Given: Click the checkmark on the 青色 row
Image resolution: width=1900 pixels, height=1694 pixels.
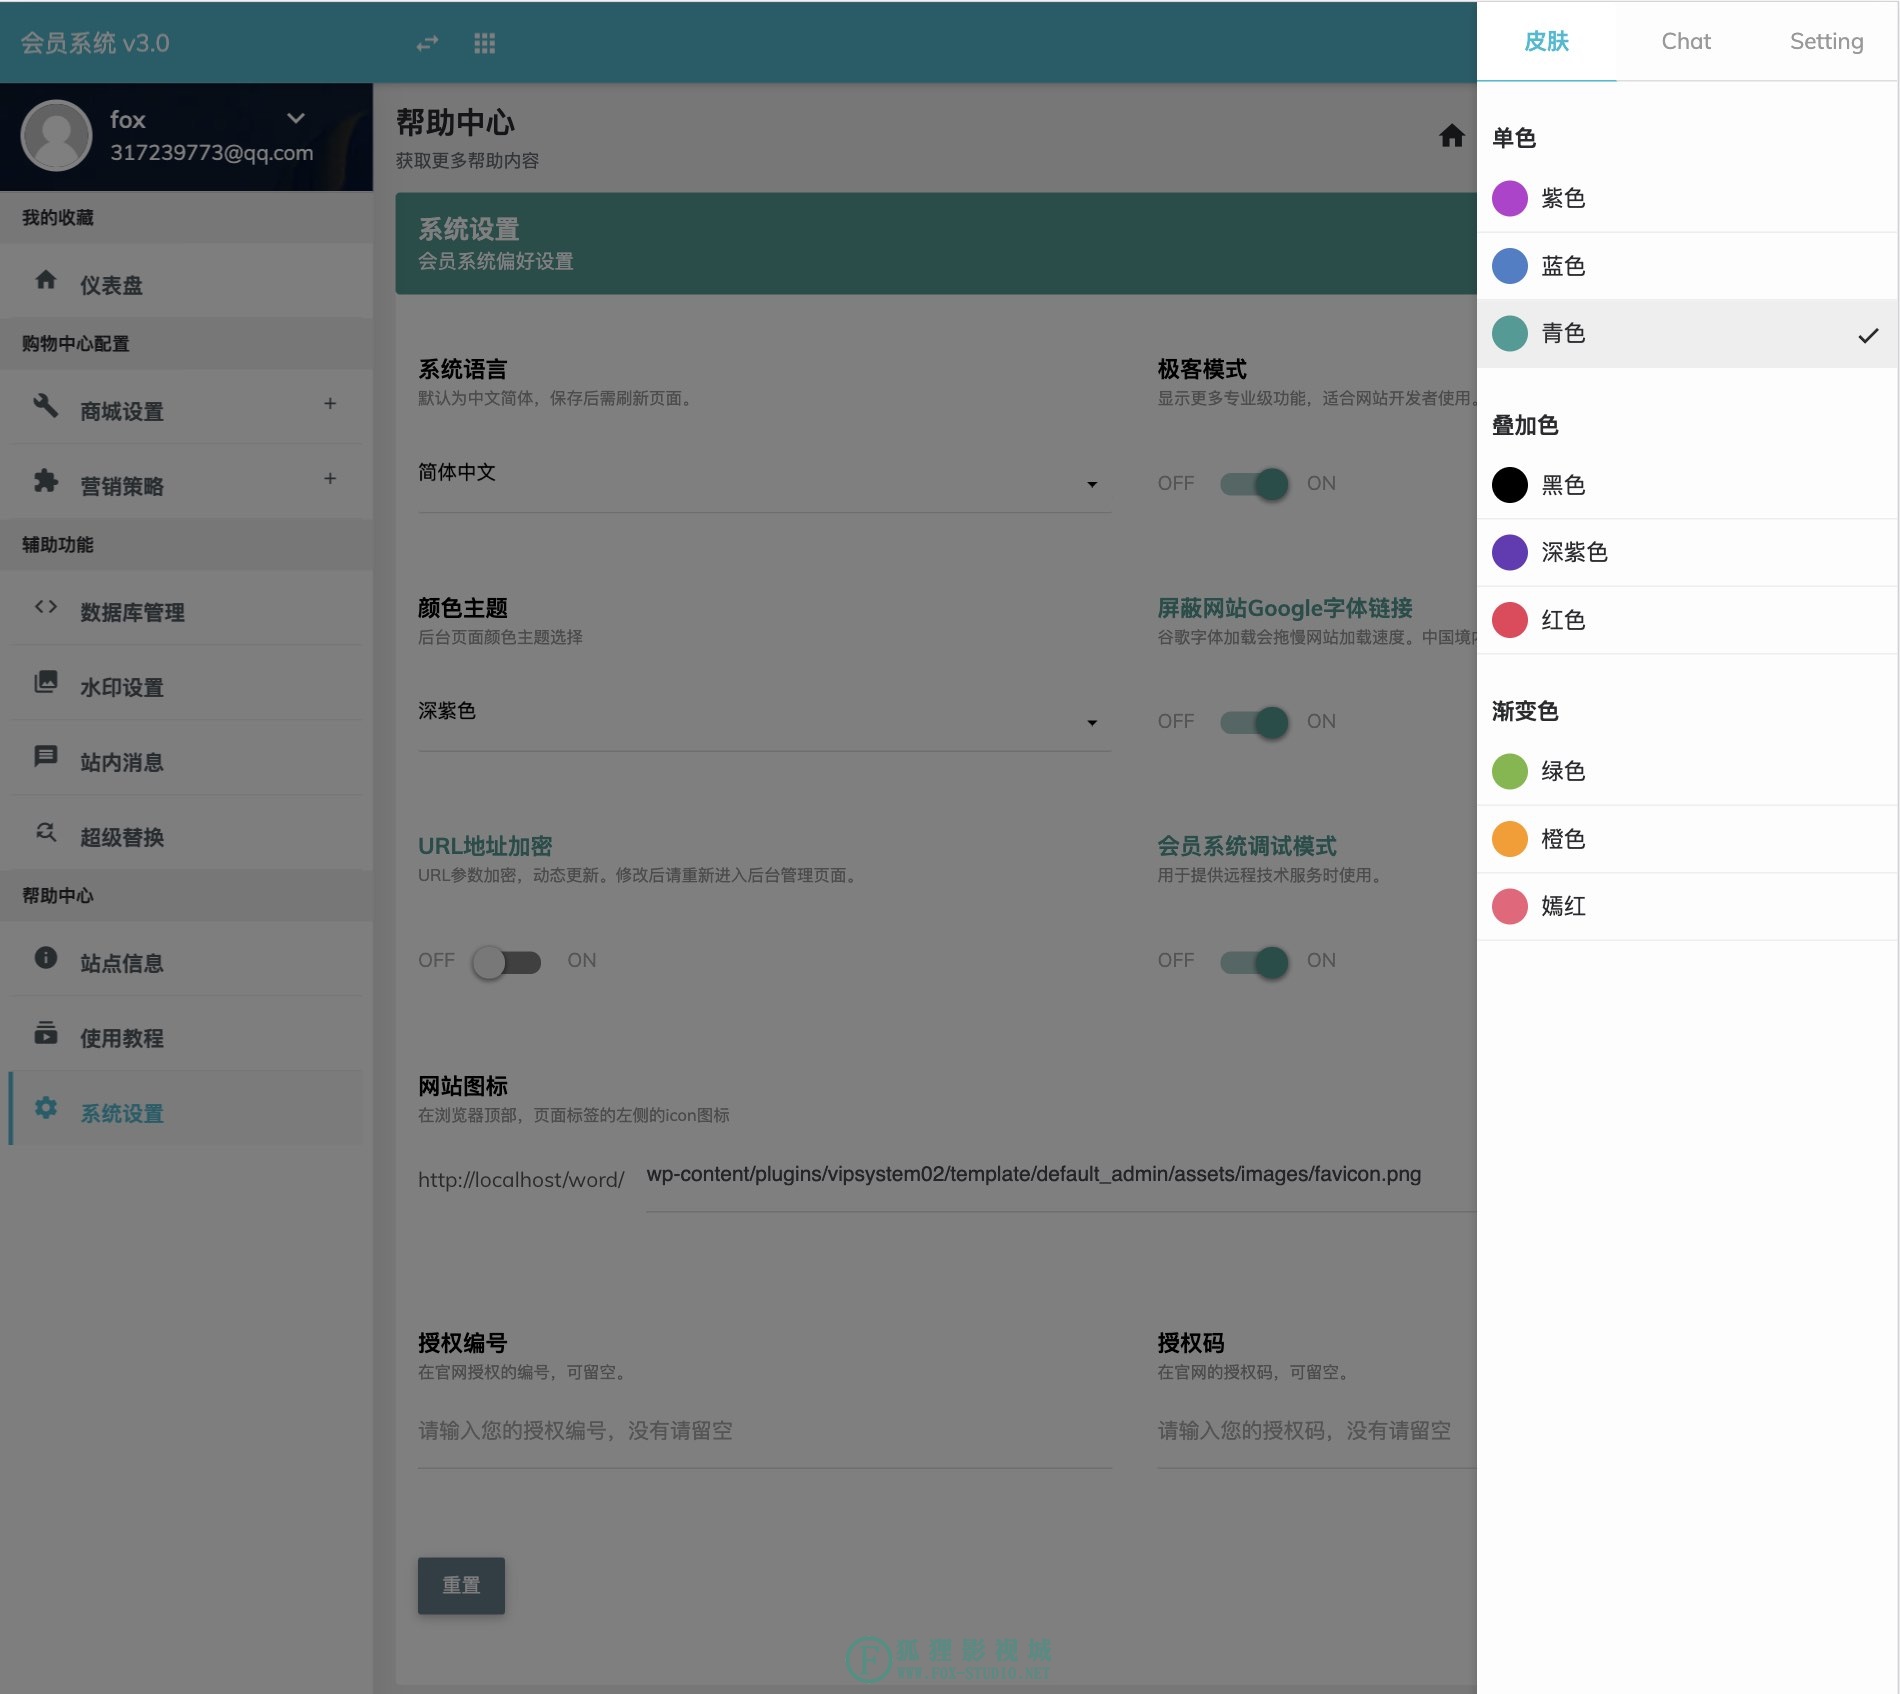Looking at the screenshot, I should point(1868,335).
